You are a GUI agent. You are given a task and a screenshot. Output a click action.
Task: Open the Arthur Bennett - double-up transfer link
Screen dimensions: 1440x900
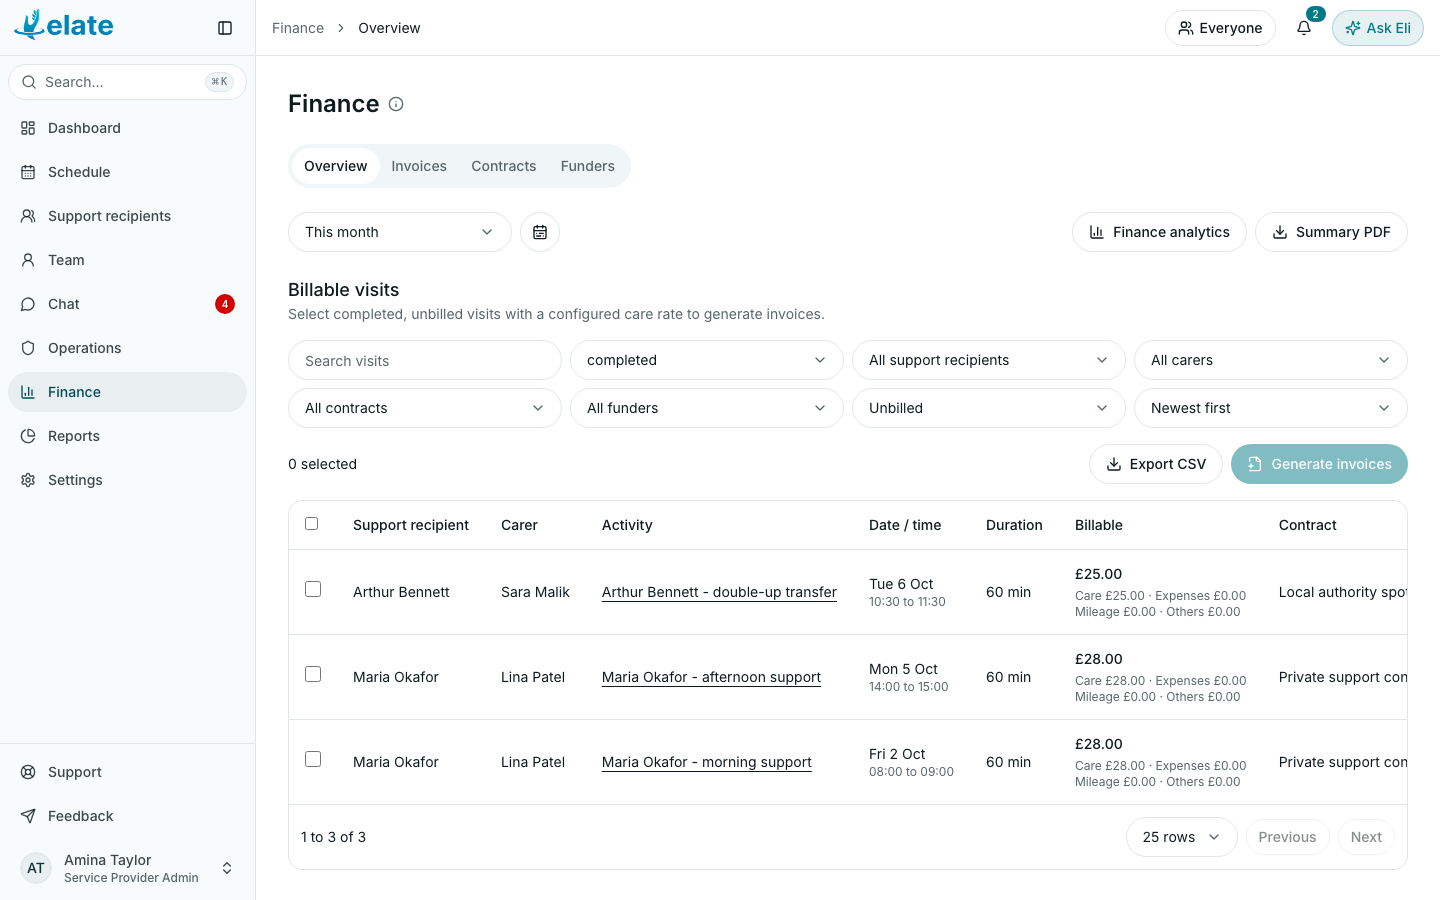[719, 592]
